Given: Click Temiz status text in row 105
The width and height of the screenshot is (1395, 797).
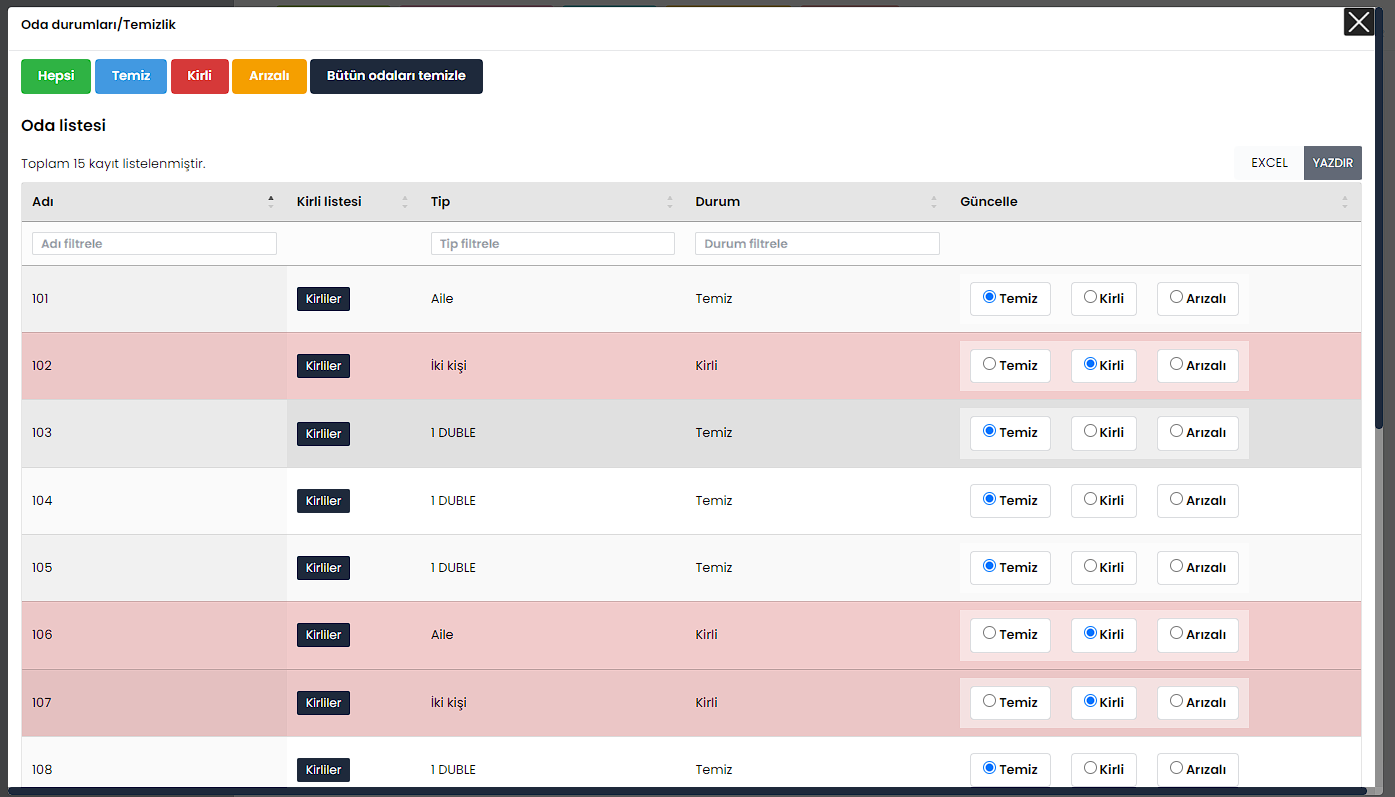Looking at the screenshot, I should pyautogui.click(x=714, y=568).
